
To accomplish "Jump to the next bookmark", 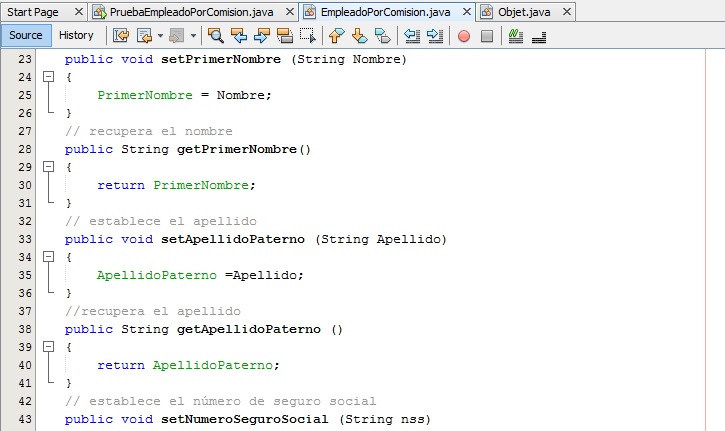I will point(358,36).
